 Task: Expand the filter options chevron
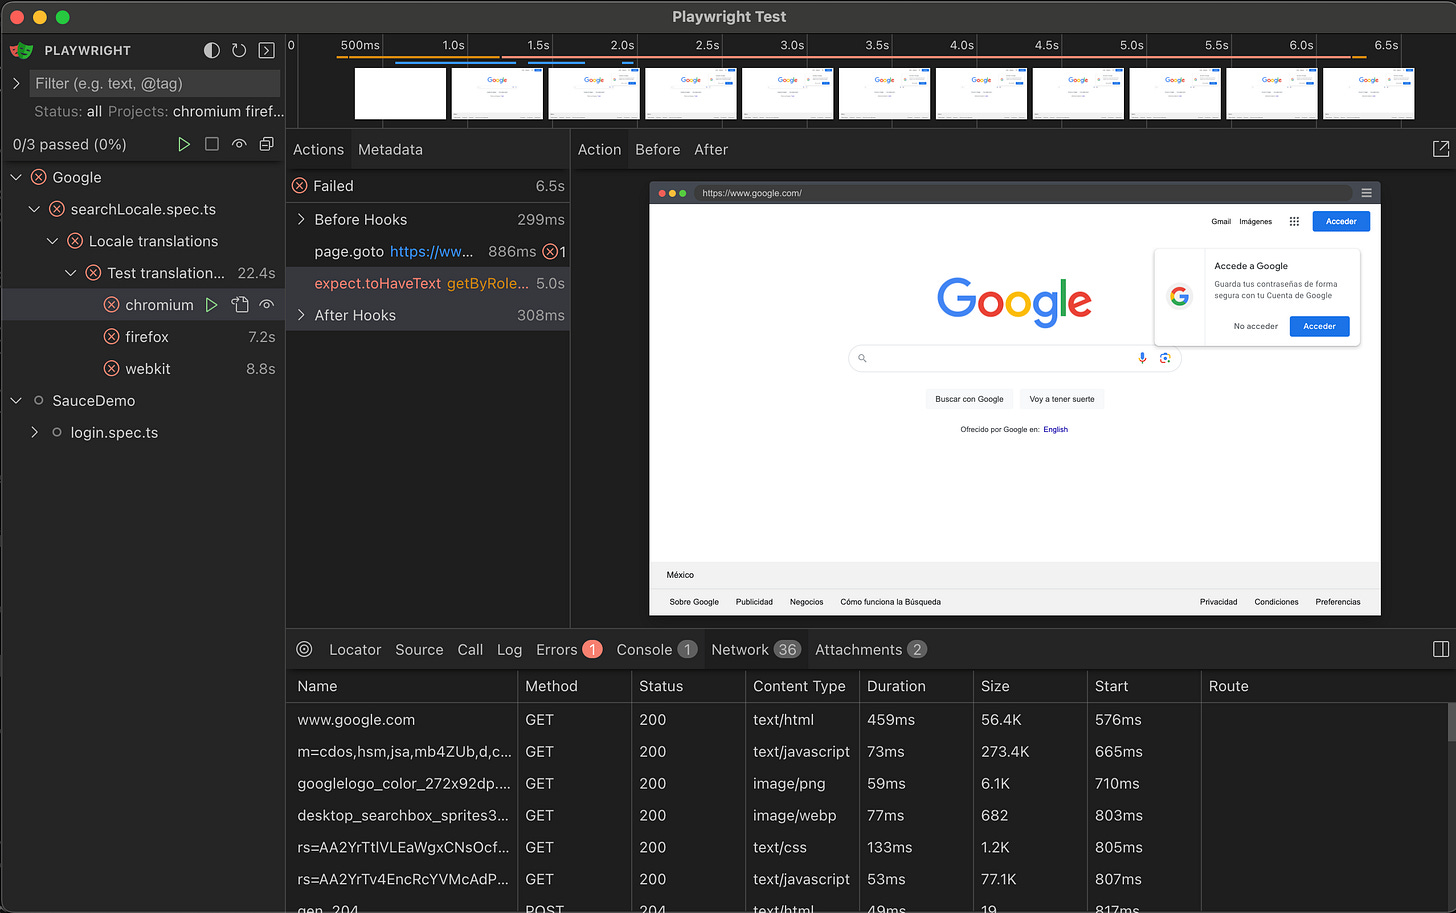16,83
